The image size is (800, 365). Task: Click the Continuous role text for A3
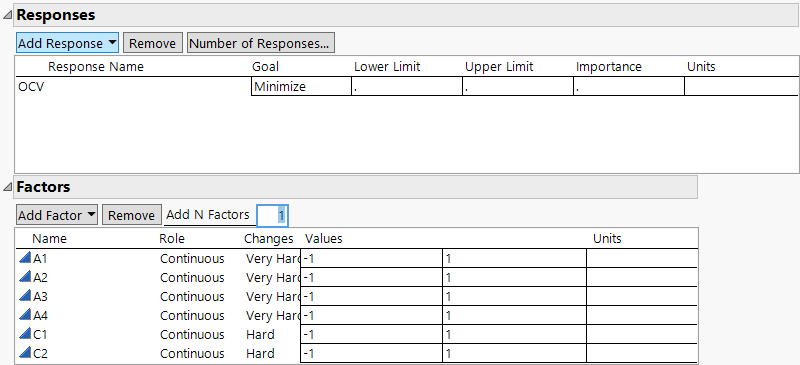192,297
